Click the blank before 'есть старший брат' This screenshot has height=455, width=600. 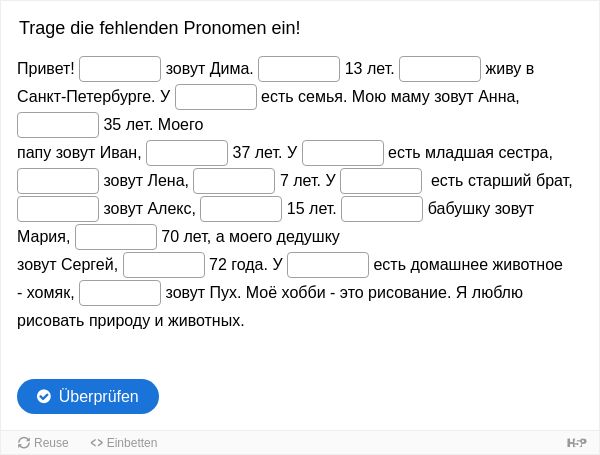(381, 181)
